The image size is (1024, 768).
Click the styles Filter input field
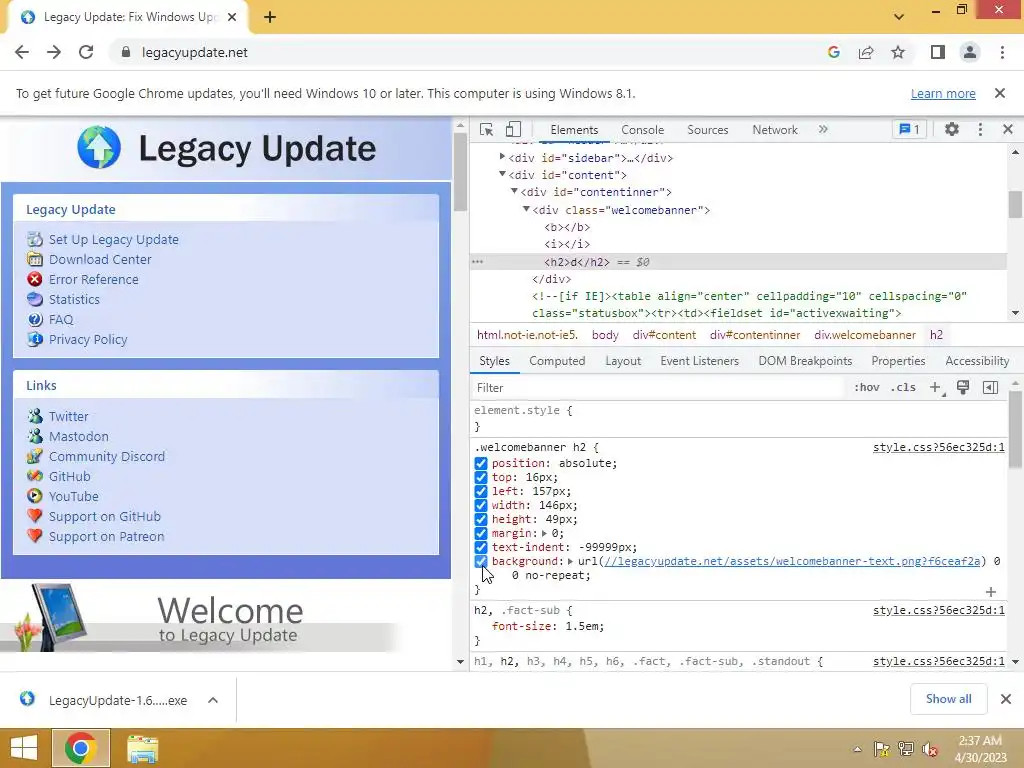[x=658, y=388]
